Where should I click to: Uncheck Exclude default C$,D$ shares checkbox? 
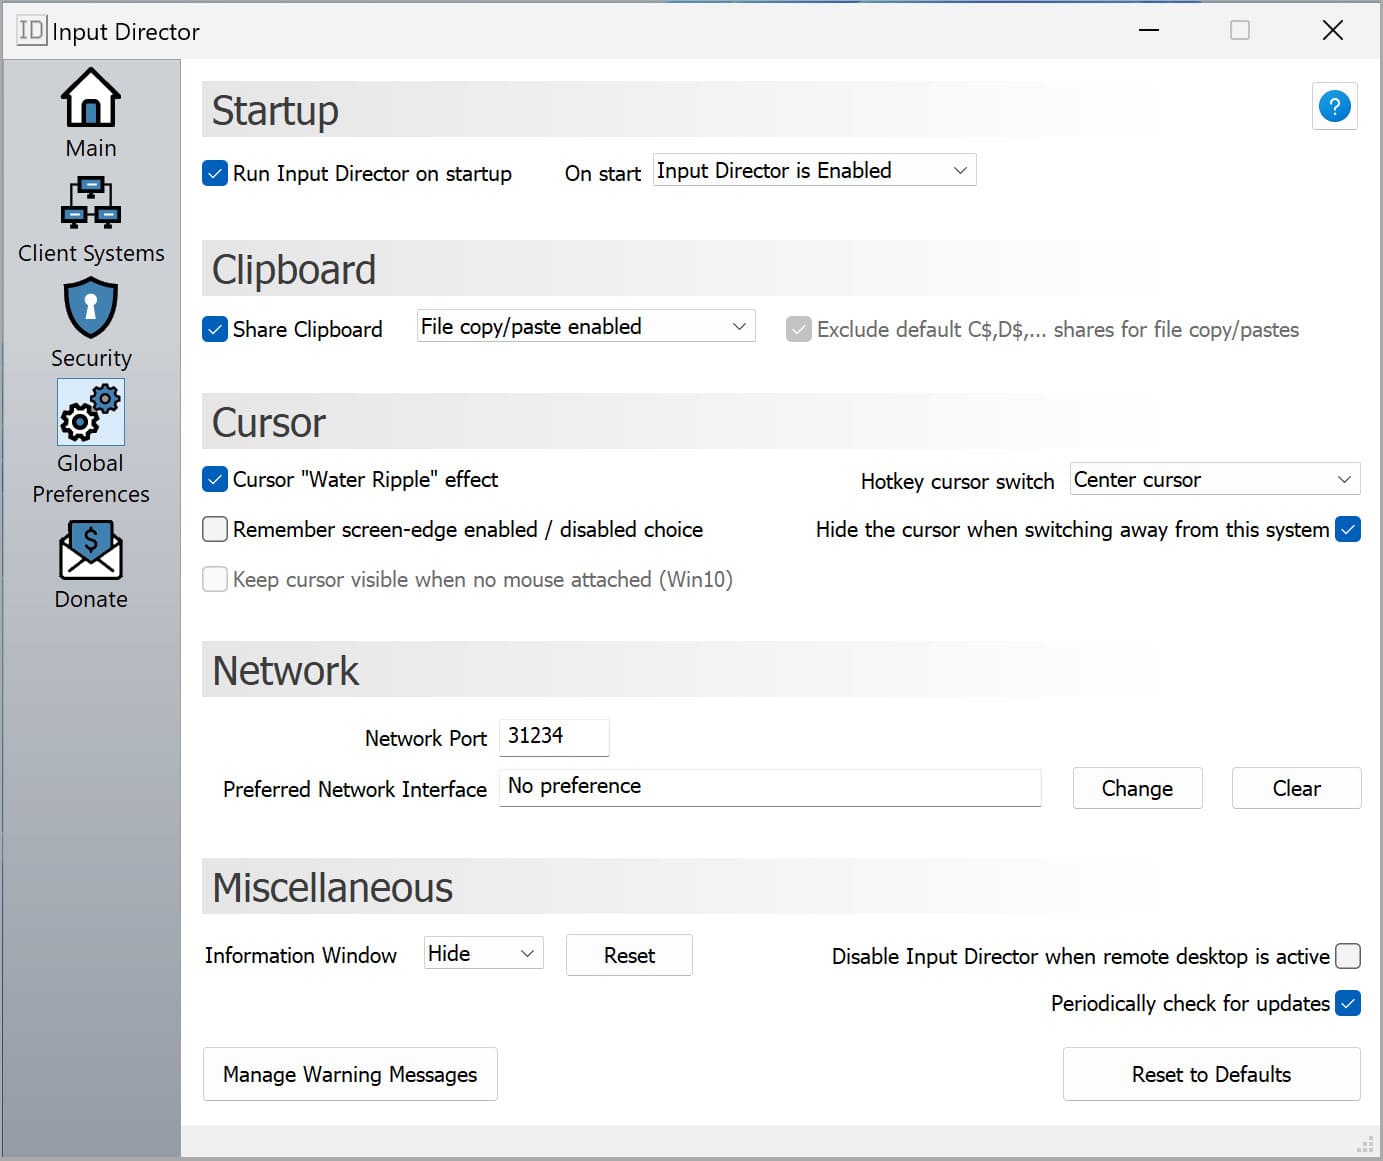tap(798, 329)
